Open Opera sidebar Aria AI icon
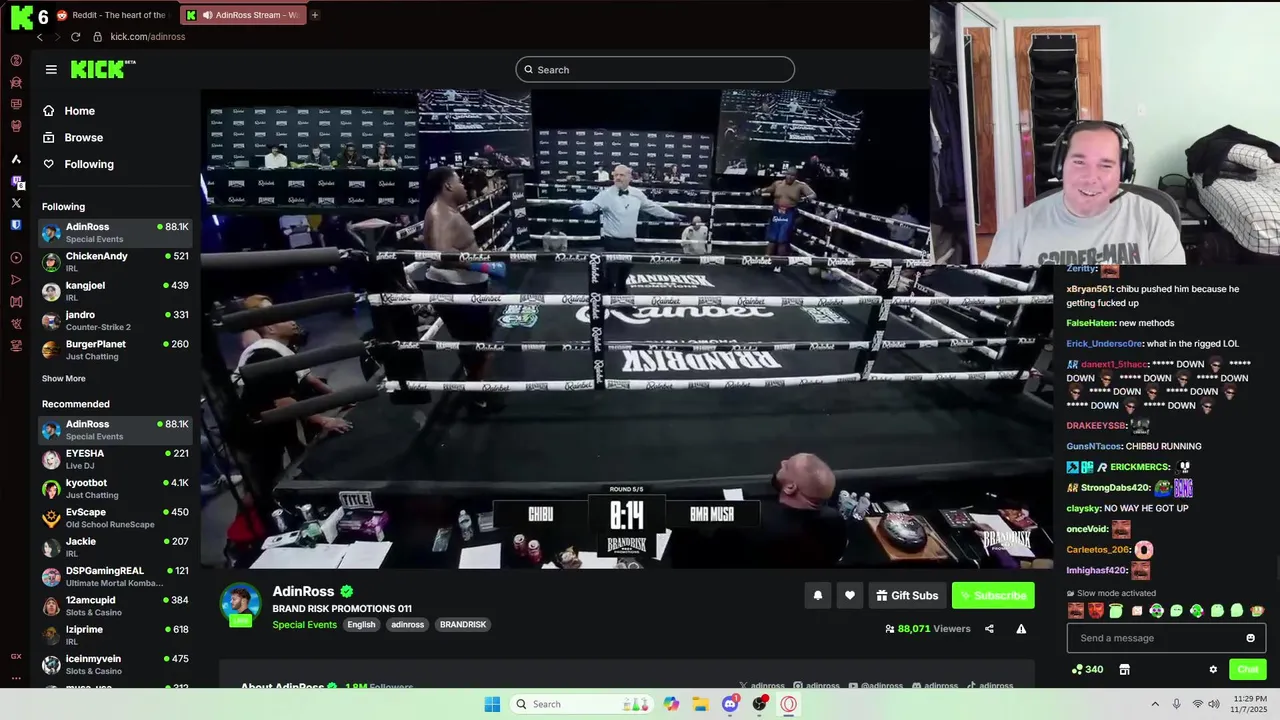 (x=16, y=159)
